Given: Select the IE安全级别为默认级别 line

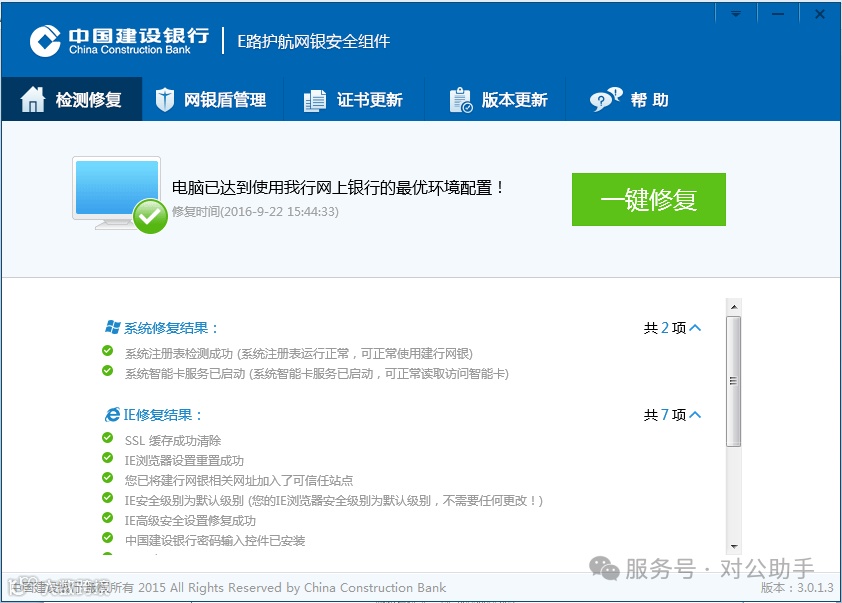Looking at the screenshot, I should click(333, 500).
